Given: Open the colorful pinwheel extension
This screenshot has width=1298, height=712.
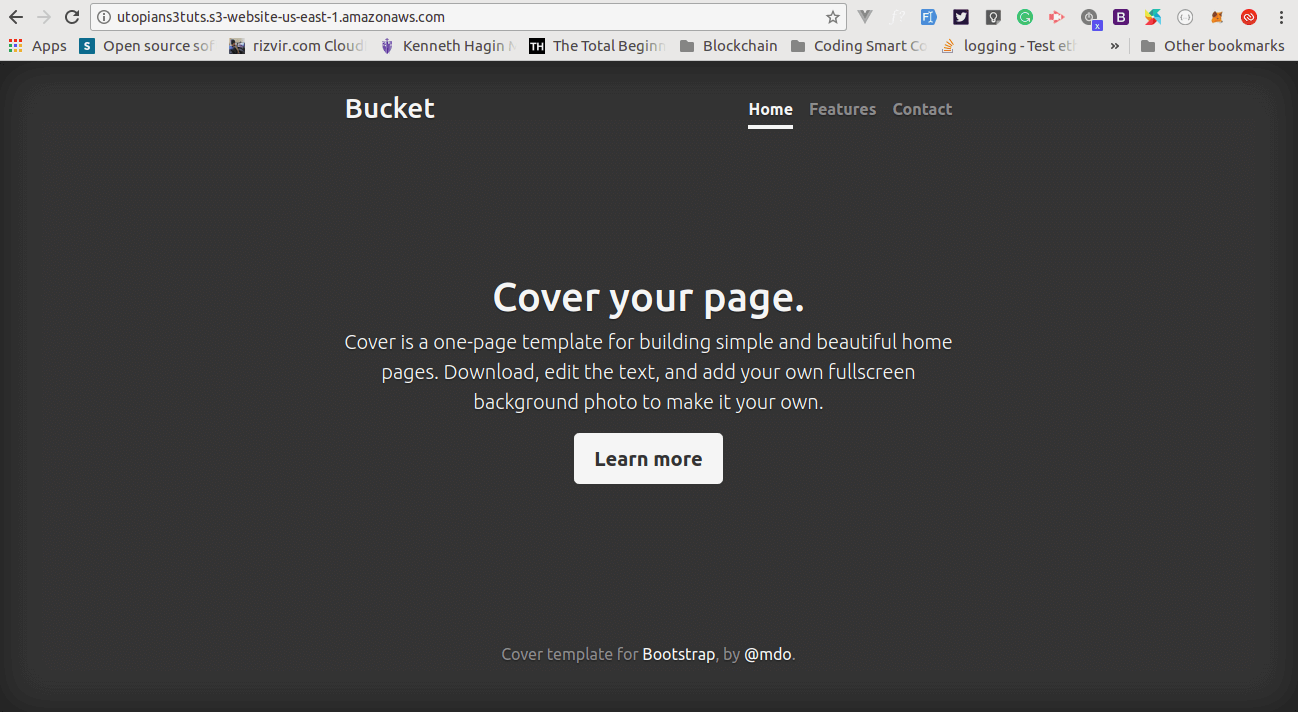Looking at the screenshot, I should pyautogui.click(x=1153, y=17).
